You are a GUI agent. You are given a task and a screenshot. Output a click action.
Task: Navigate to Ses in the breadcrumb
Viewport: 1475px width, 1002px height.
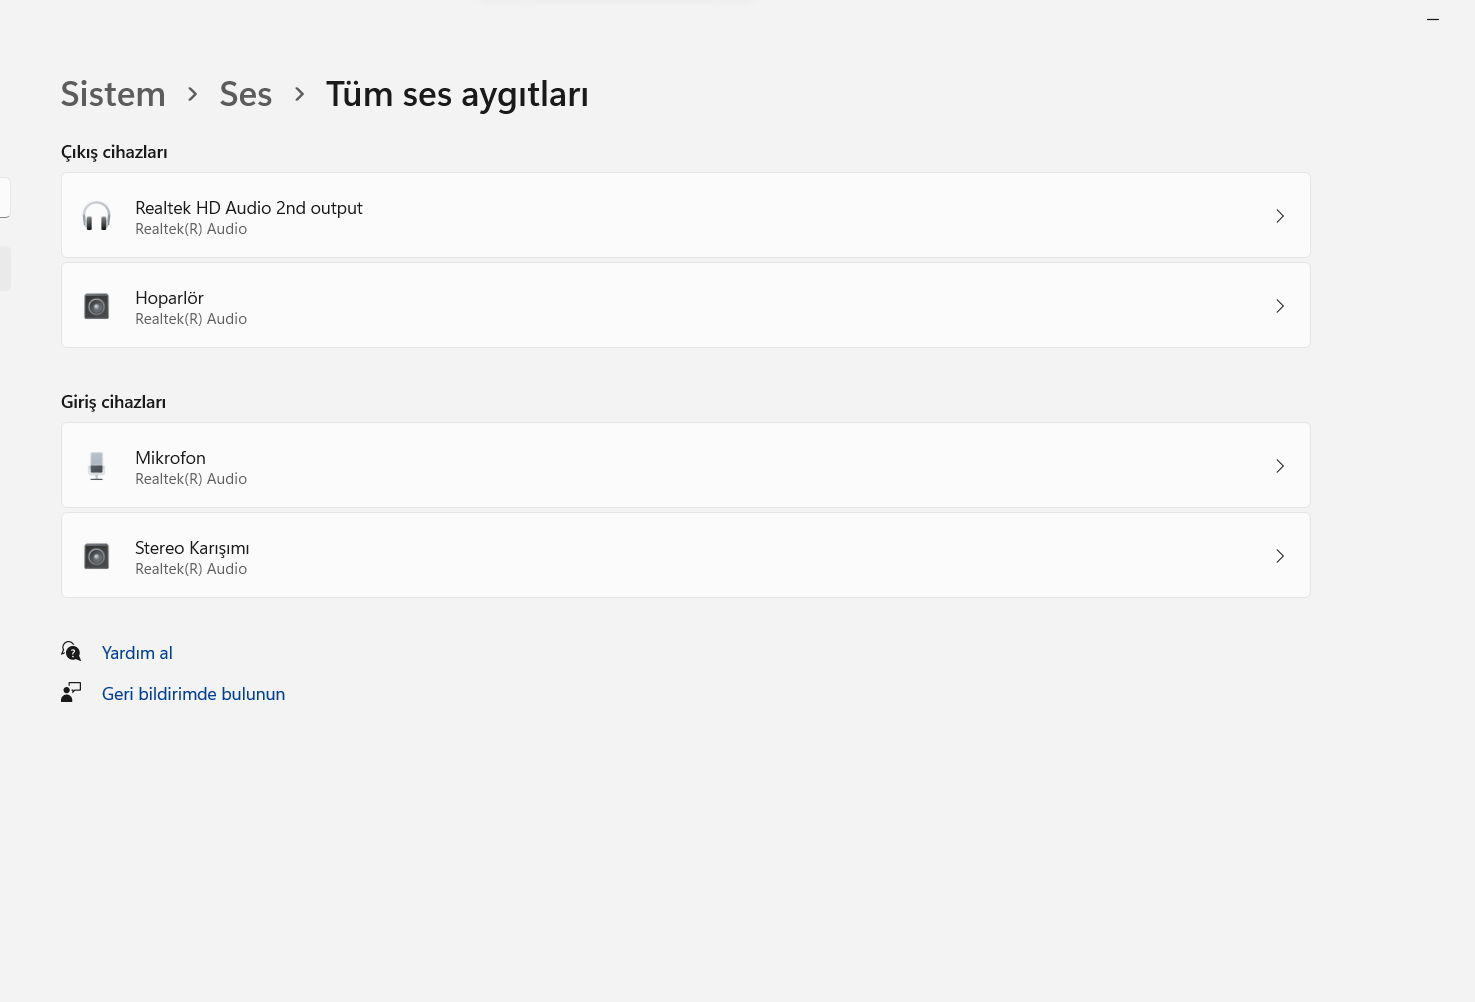tap(245, 94)
